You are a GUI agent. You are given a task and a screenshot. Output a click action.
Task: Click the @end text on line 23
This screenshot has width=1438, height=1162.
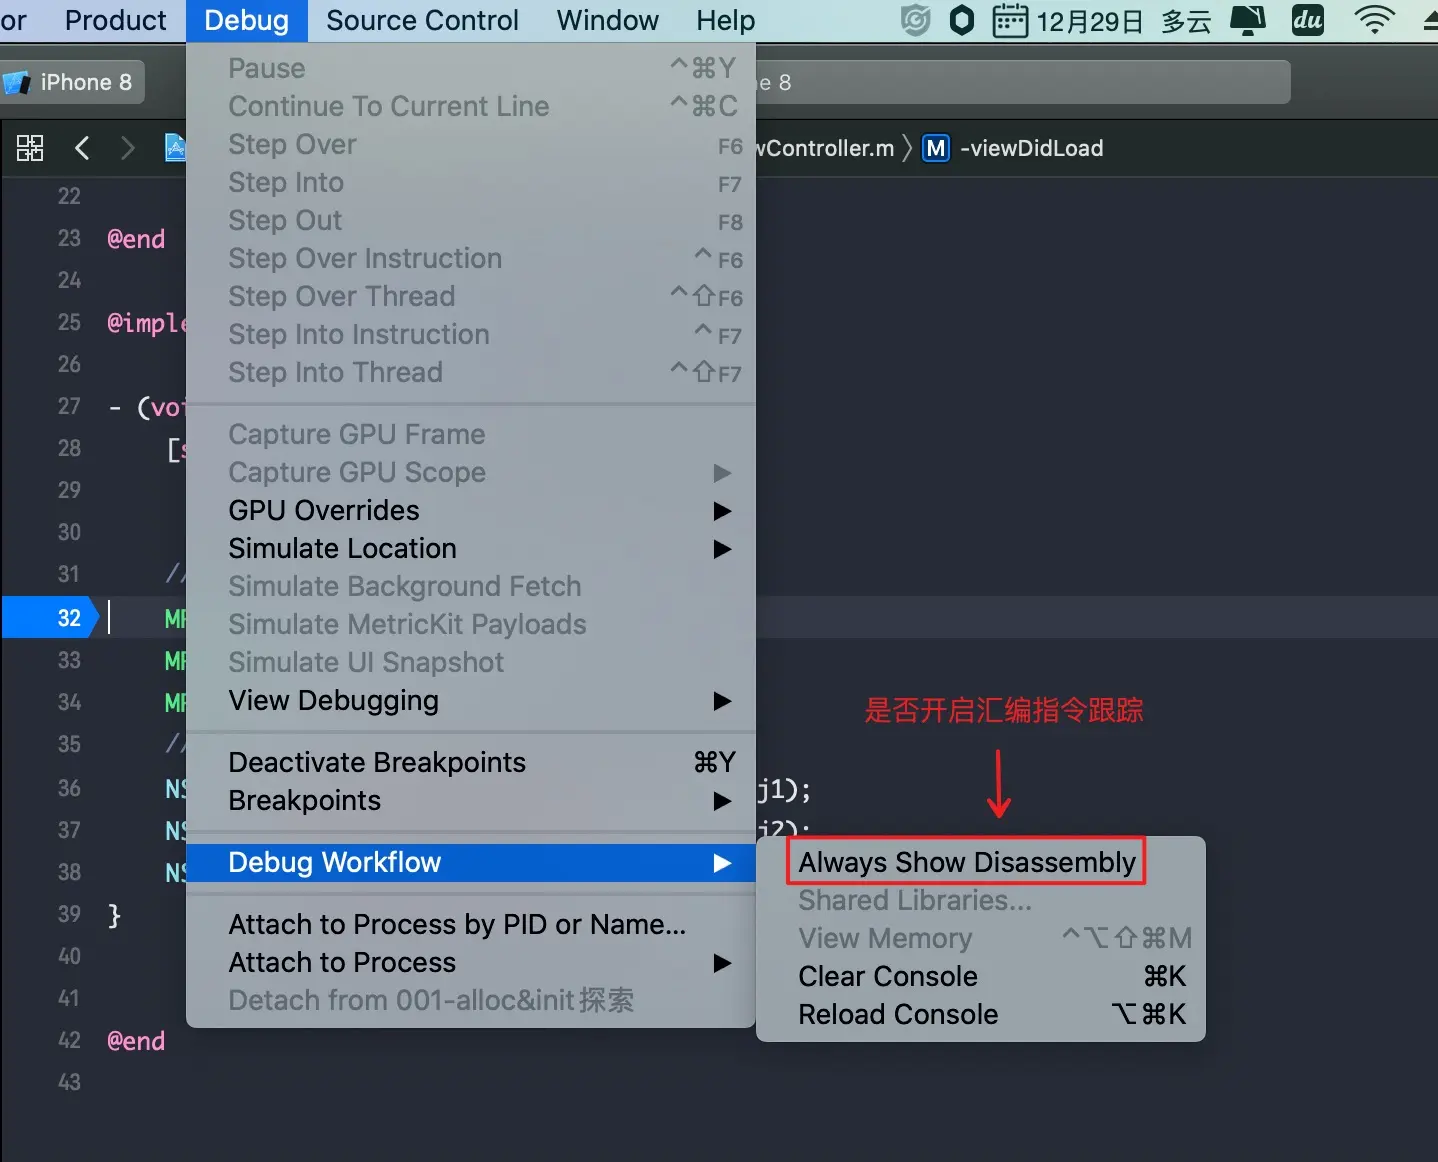pos(136,239)
